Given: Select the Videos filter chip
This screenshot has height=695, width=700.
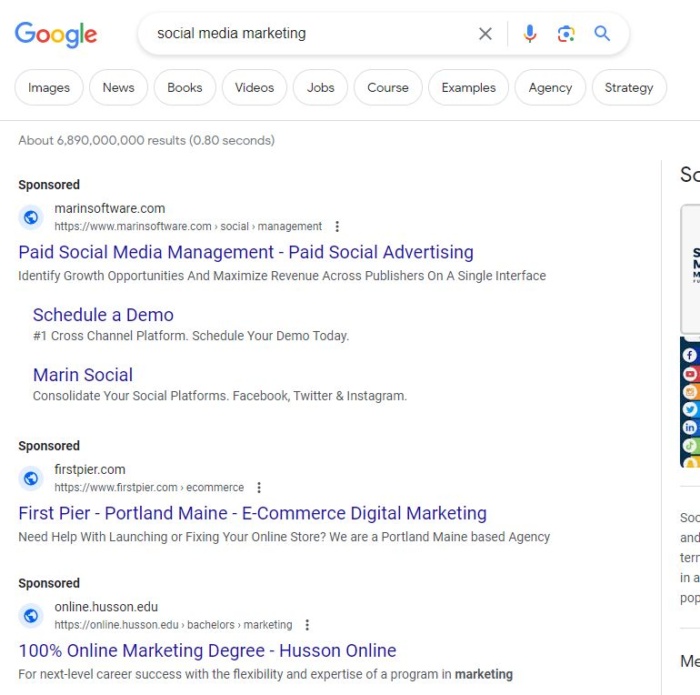Looking at the screenshot, I should tap(254, 87).
